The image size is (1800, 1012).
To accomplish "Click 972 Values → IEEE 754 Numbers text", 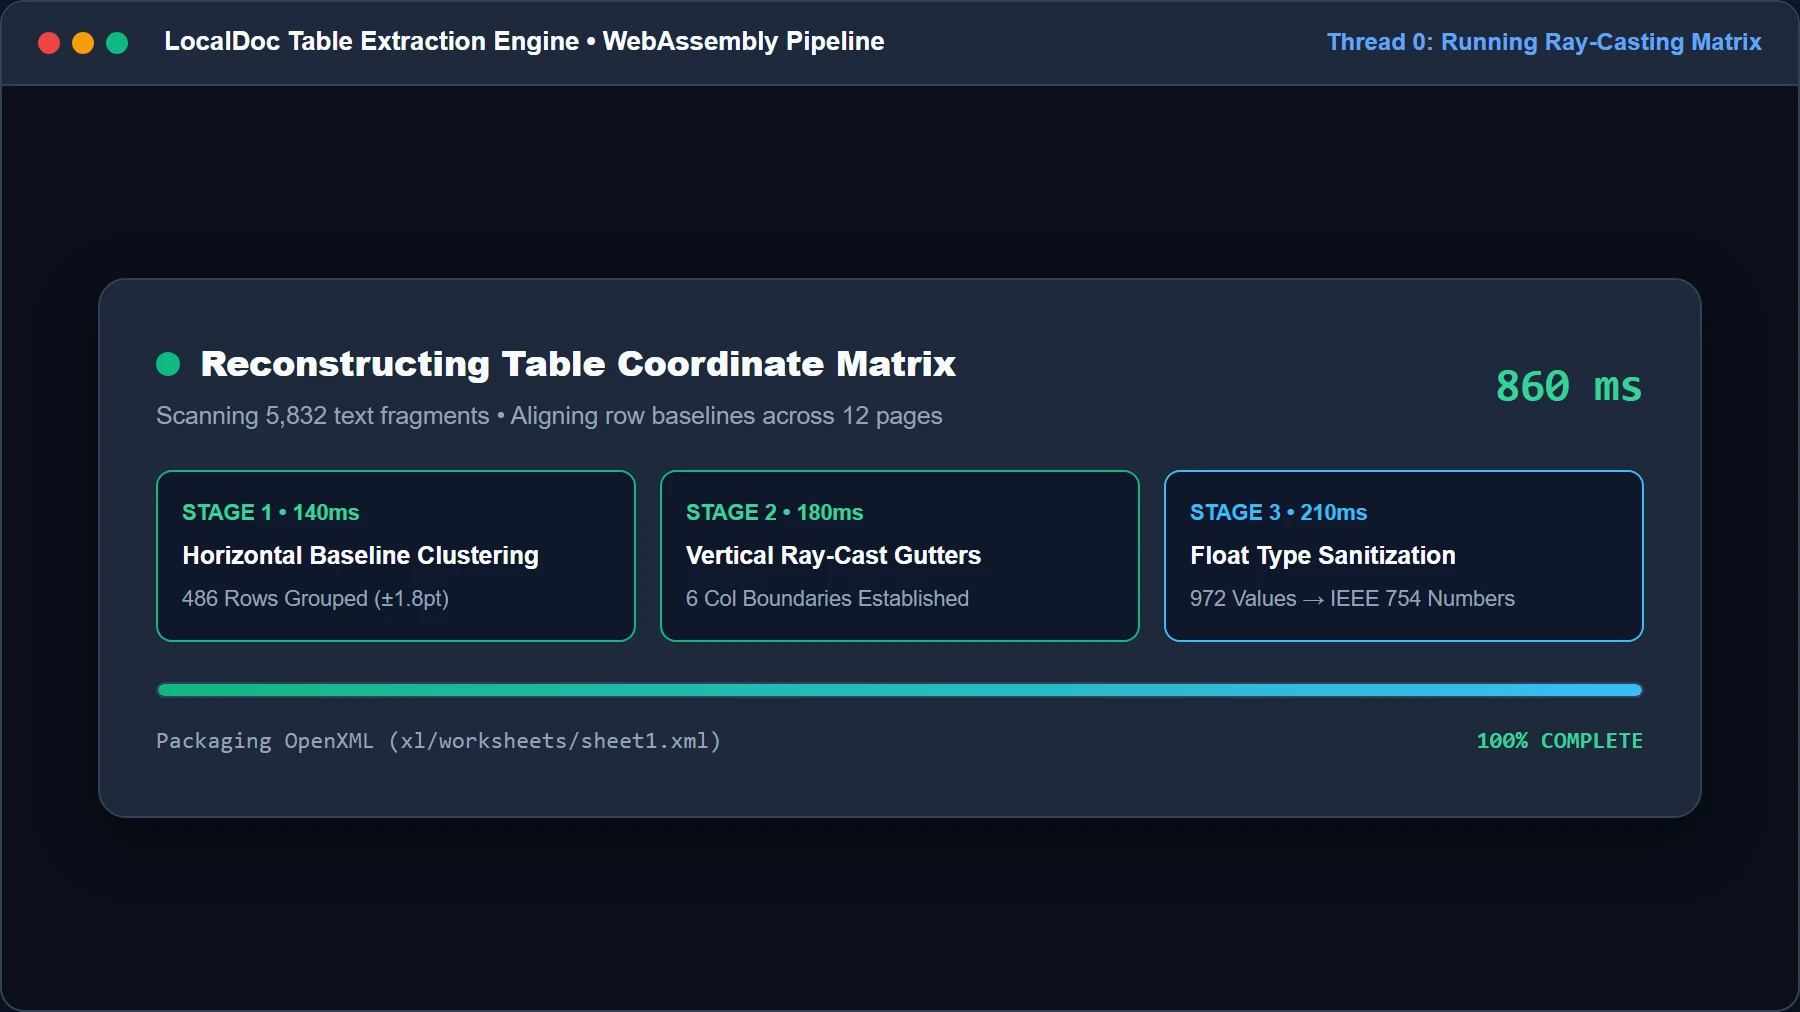I will coord(1352,599).
